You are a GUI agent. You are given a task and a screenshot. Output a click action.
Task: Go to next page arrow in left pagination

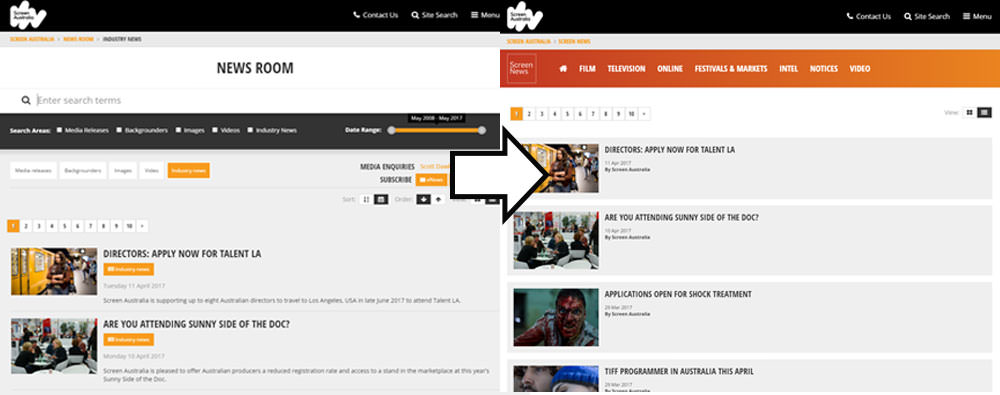click(x=142, y=226)
